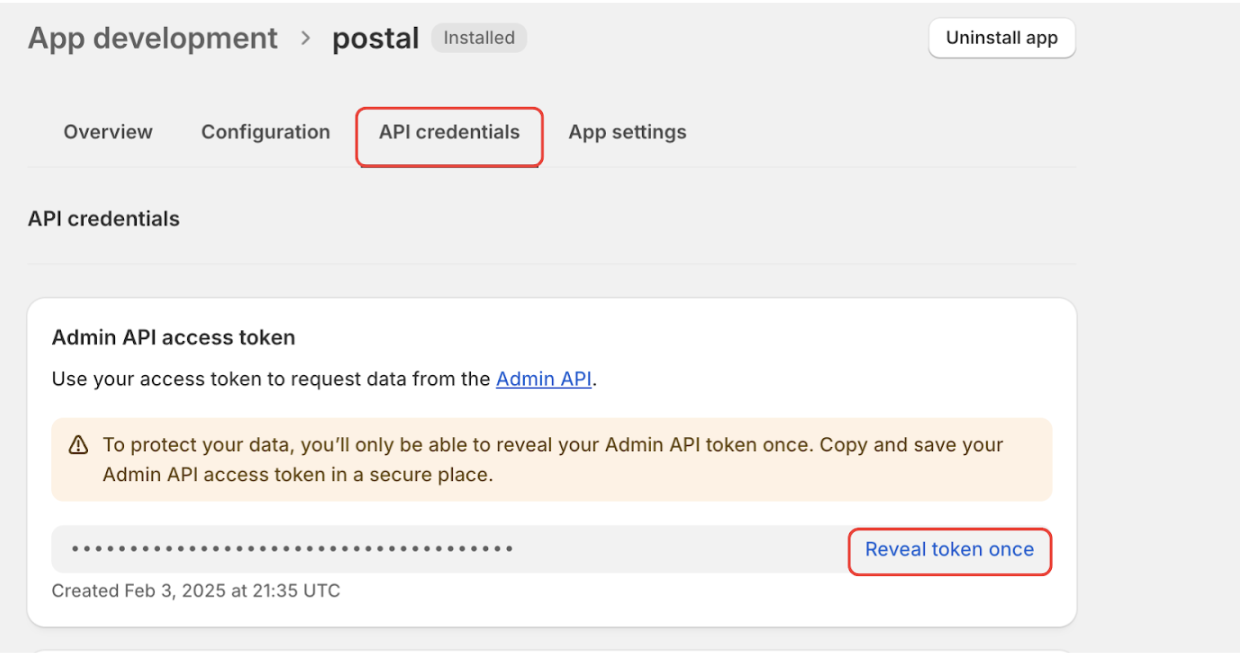Screen dimensions: 1240x656
Task: Click the postal app title
Action: (x=375, y=39)
